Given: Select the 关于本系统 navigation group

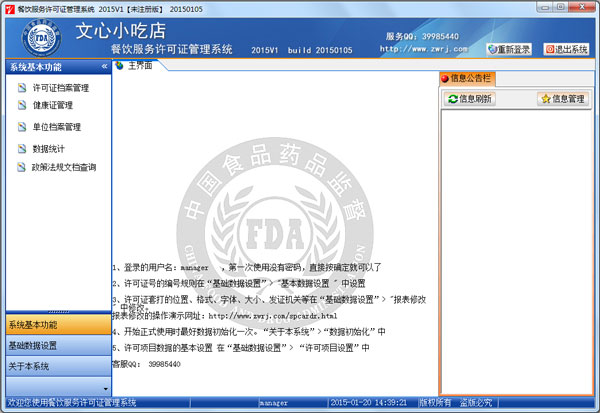Looking at the screenshot, I should pyautogui.click(x=59, y=366).
